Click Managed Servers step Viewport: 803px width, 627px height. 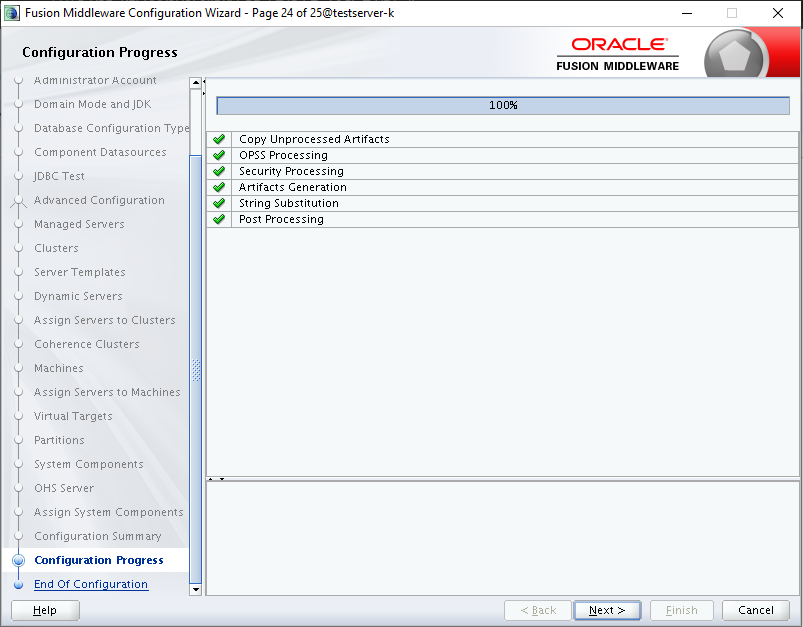pyautogui.click(x=79, y=224)
